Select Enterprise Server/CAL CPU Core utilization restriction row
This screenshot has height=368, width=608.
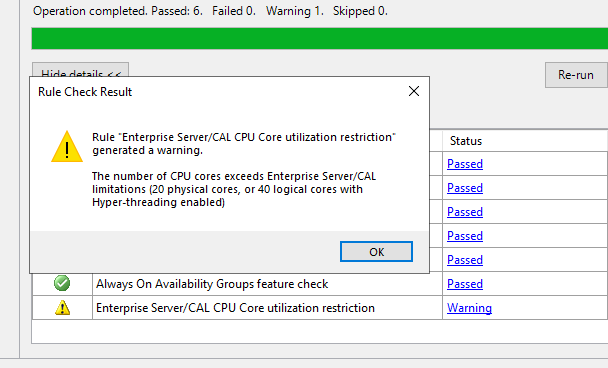(x=320, y=308)
